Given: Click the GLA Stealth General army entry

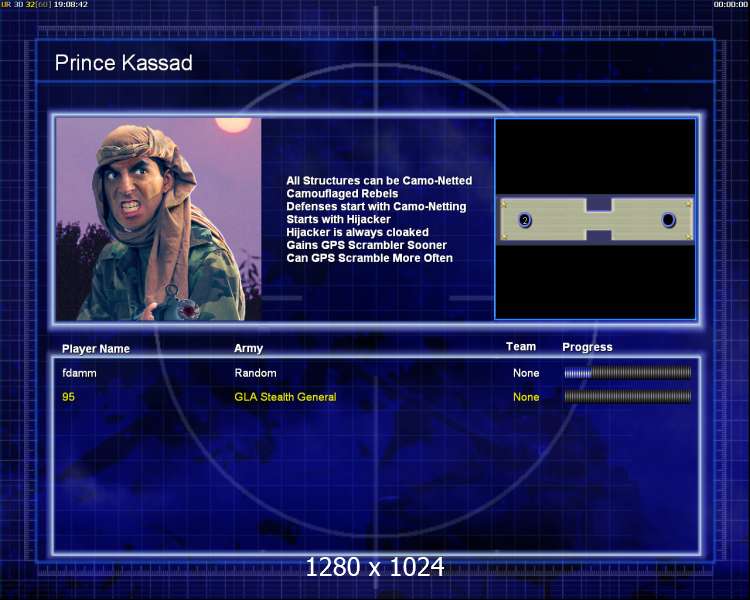Looking at the screenshot, I should click(285, 397).
